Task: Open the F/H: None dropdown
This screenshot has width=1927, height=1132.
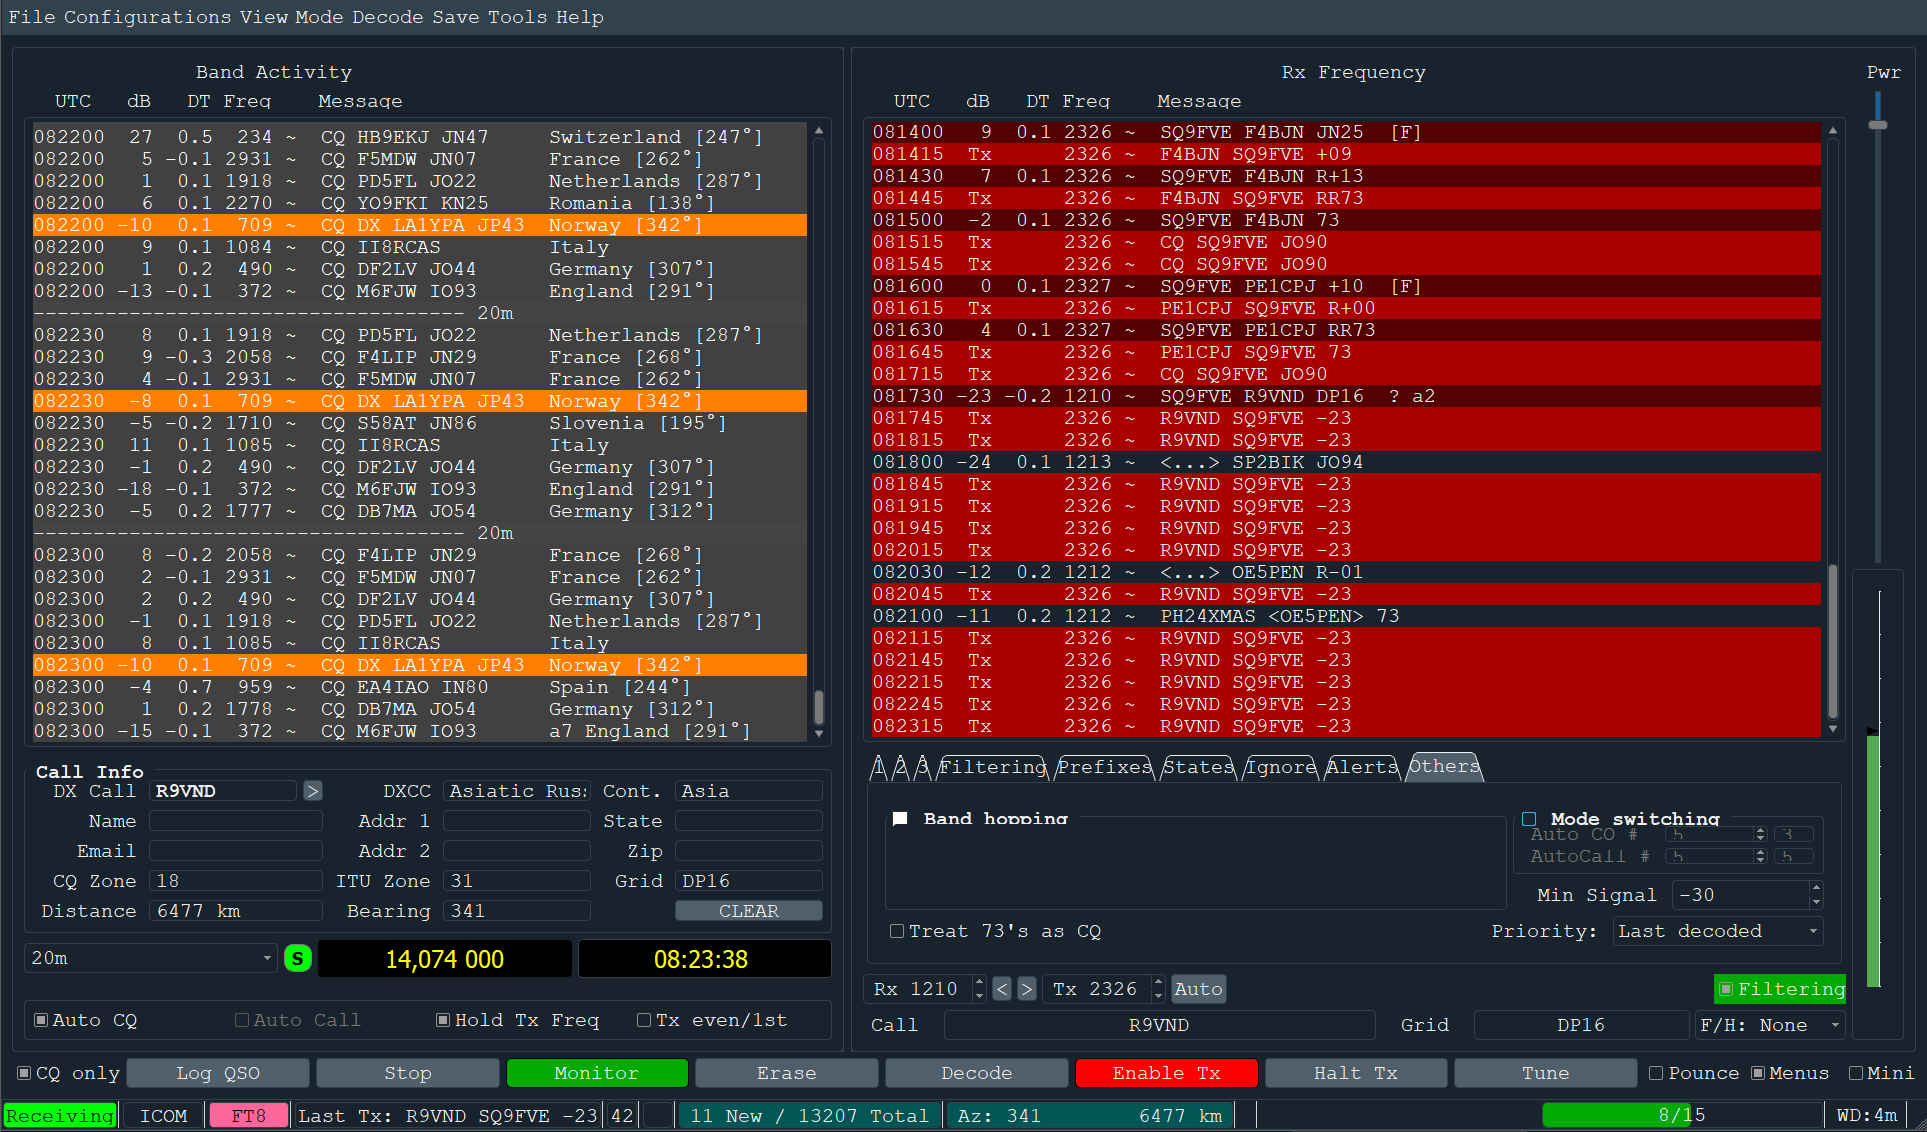Action: pyautogui.click(x=1770, y=1025)
